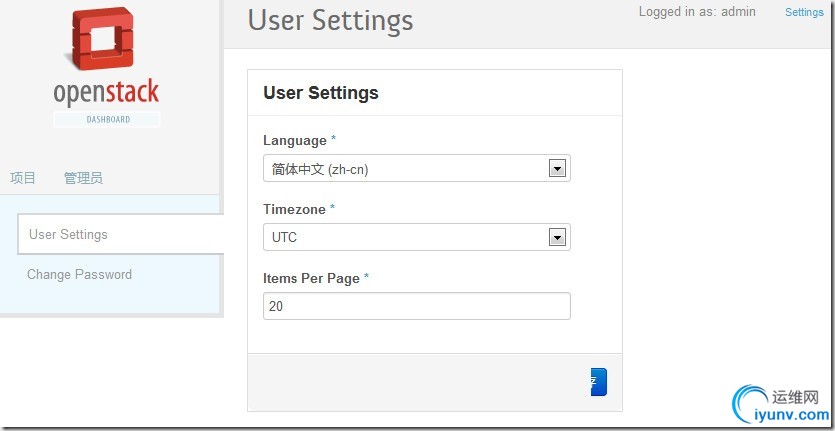Click the Language field label
This screenshot has height=431, width=835.
tap(294, 140)
